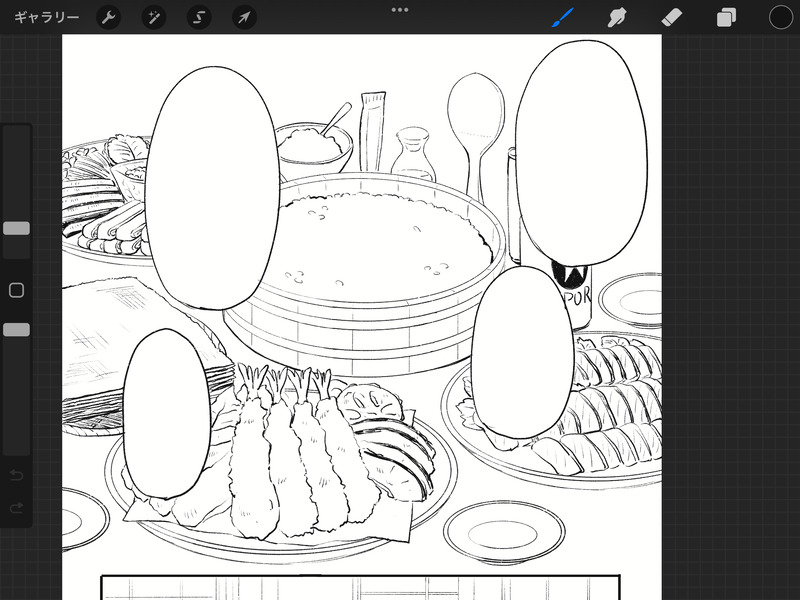Open the Adjustments magic wand menu
800x600 pixels.
pyautogui.click(x=154, y=17)
